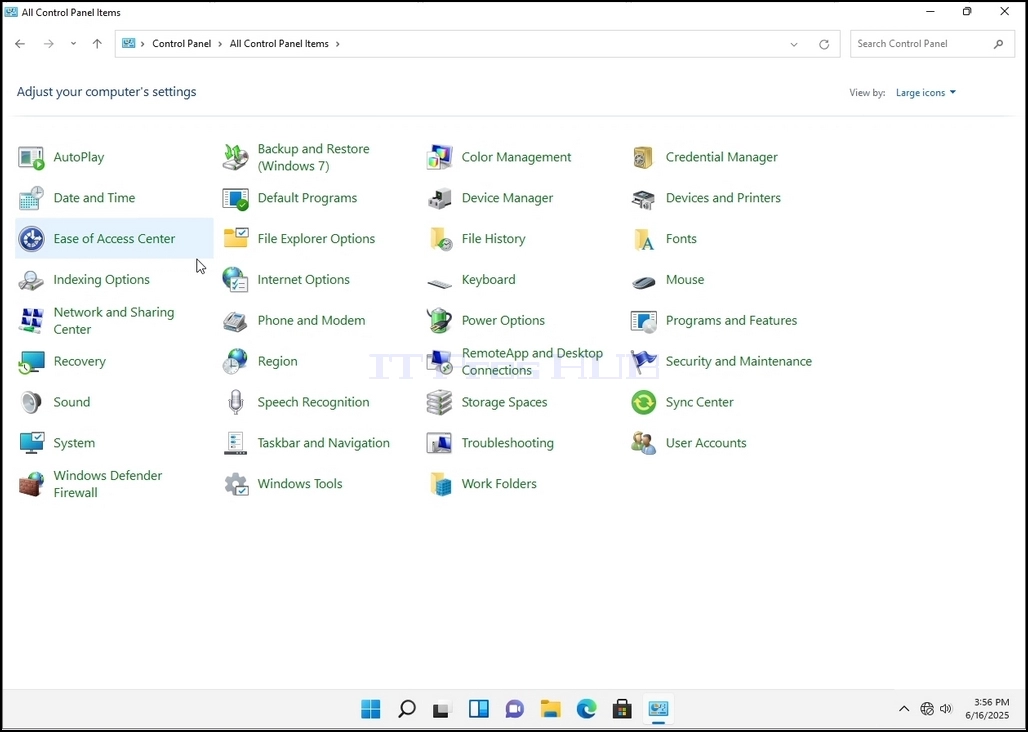Open the File History icon

[440, 239]
